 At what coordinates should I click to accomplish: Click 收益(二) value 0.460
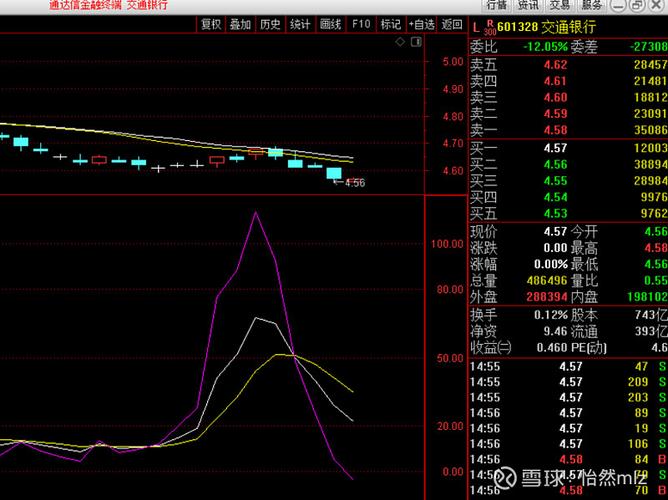click(x=553, y=348)
